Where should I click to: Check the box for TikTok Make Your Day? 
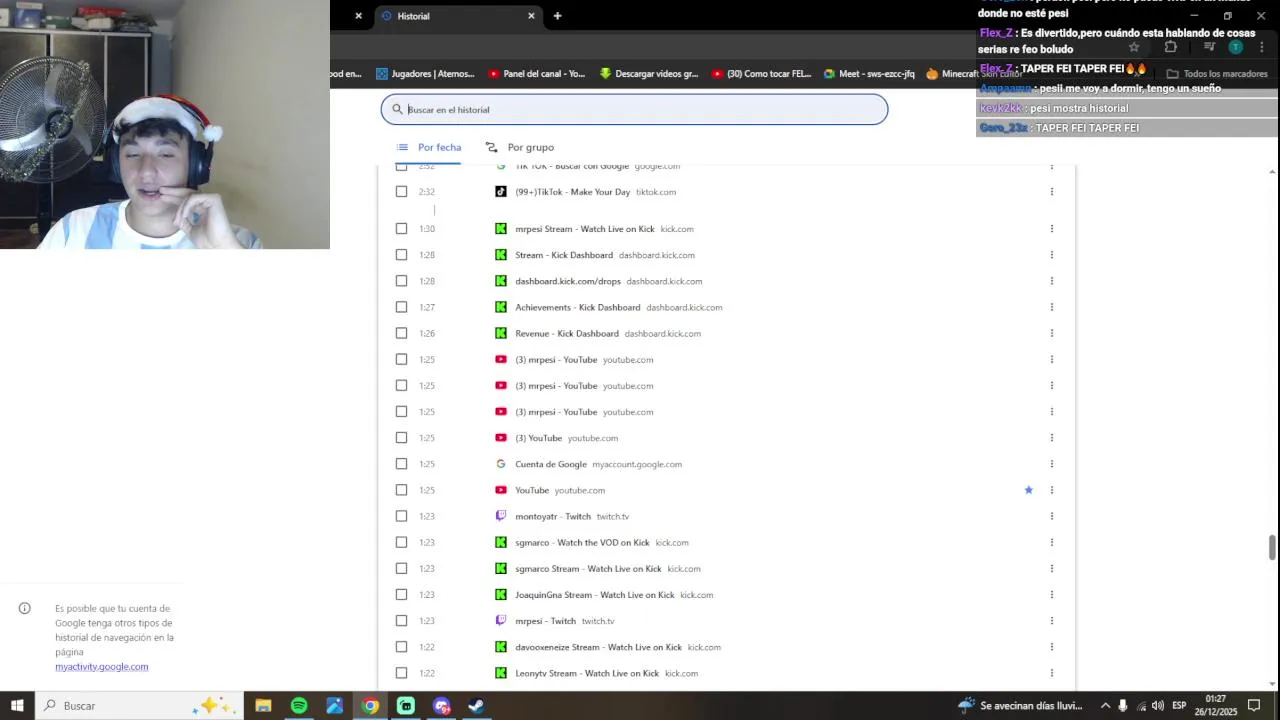click(401, 192)
